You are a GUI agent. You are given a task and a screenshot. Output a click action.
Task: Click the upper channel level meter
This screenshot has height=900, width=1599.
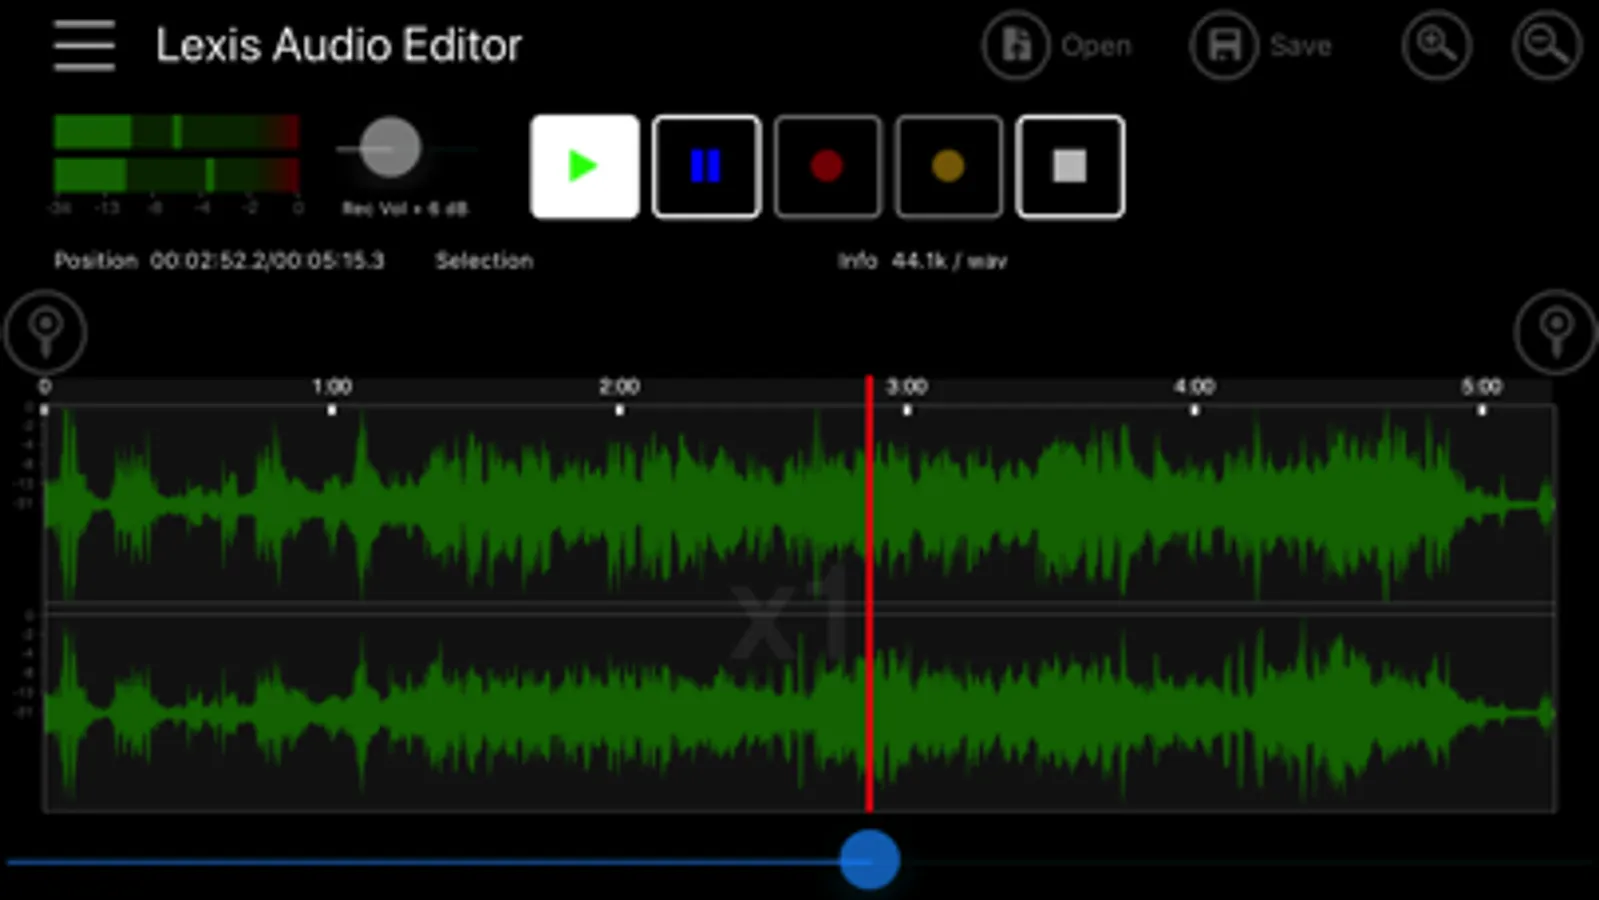[x=176, y=132]
